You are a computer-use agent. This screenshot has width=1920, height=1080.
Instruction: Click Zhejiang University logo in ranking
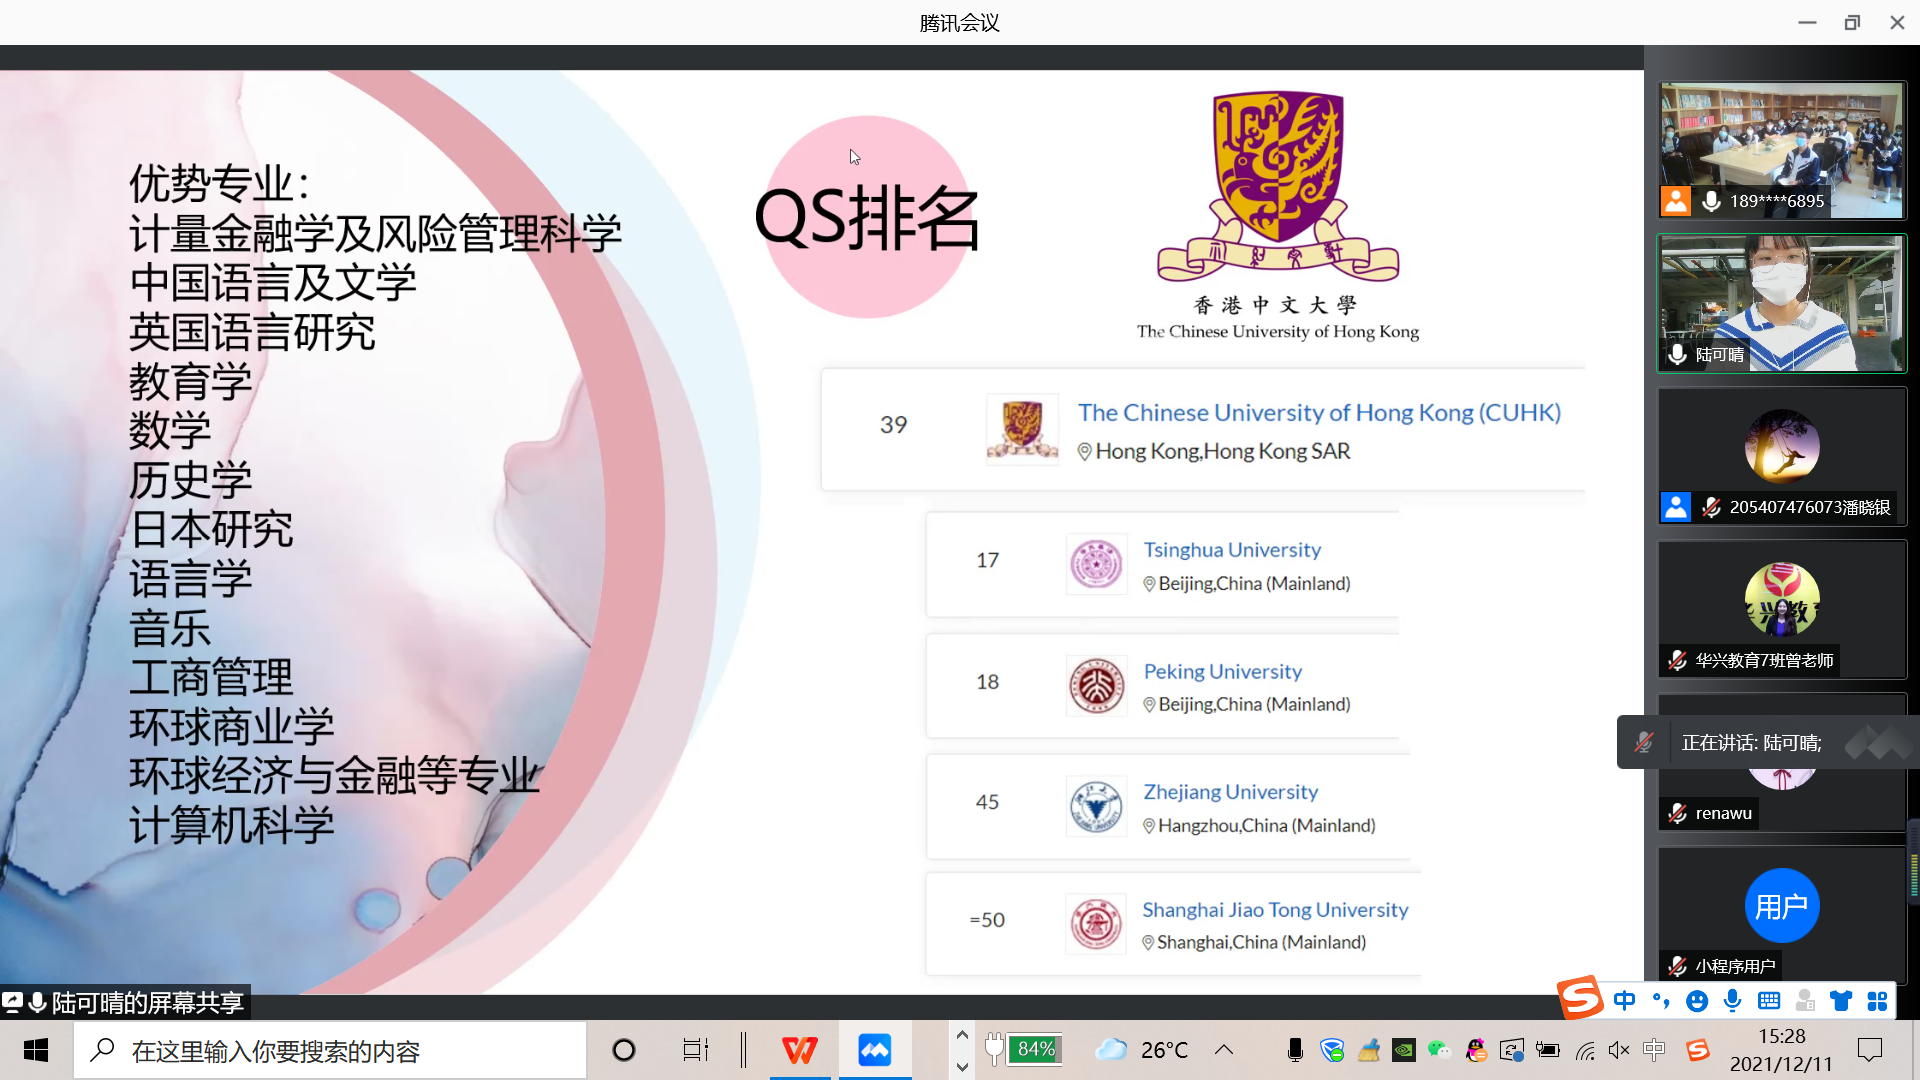[1096, 806]
